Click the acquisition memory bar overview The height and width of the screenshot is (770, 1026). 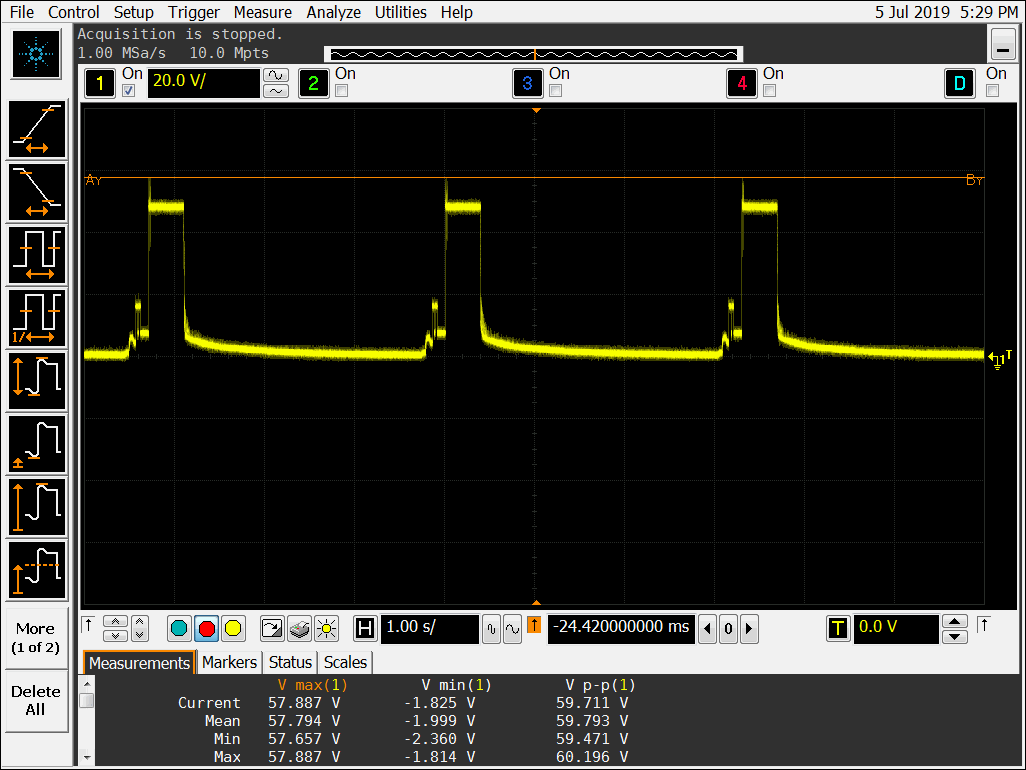point(534,54)
